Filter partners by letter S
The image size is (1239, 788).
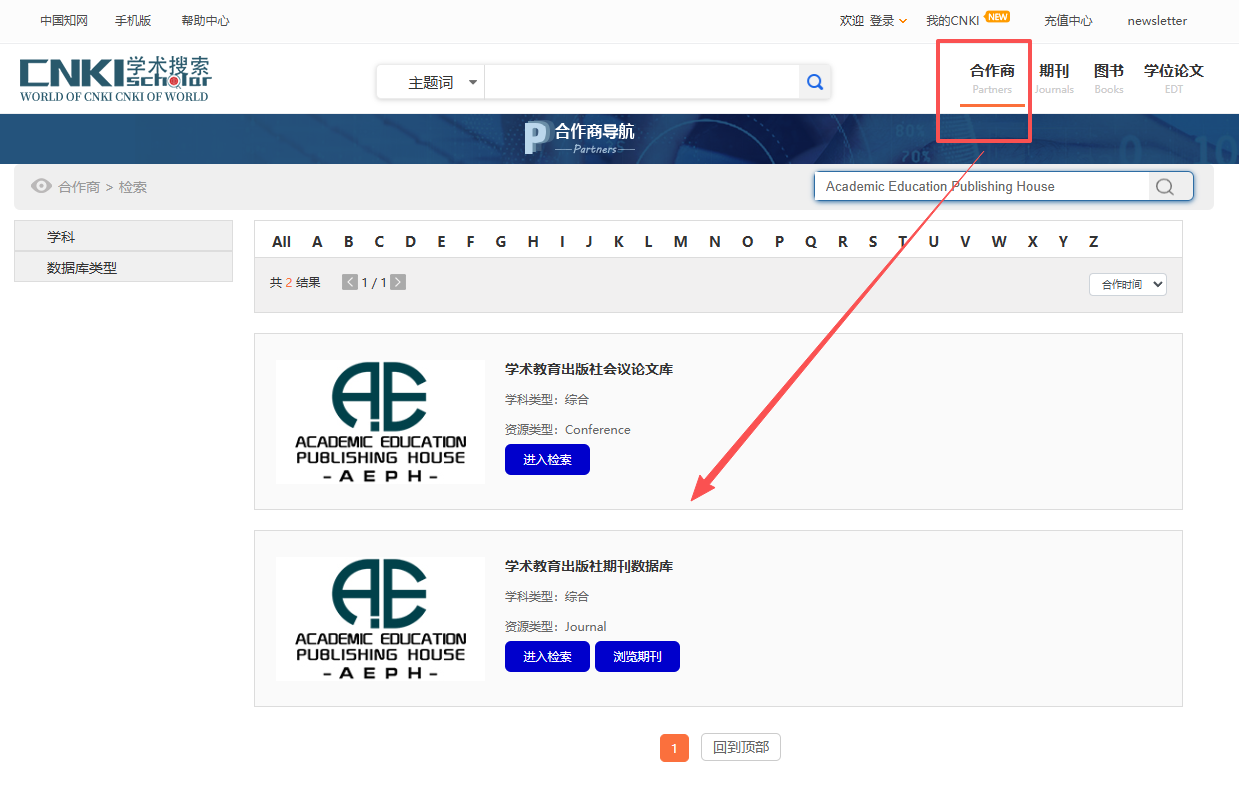point(873,241)
